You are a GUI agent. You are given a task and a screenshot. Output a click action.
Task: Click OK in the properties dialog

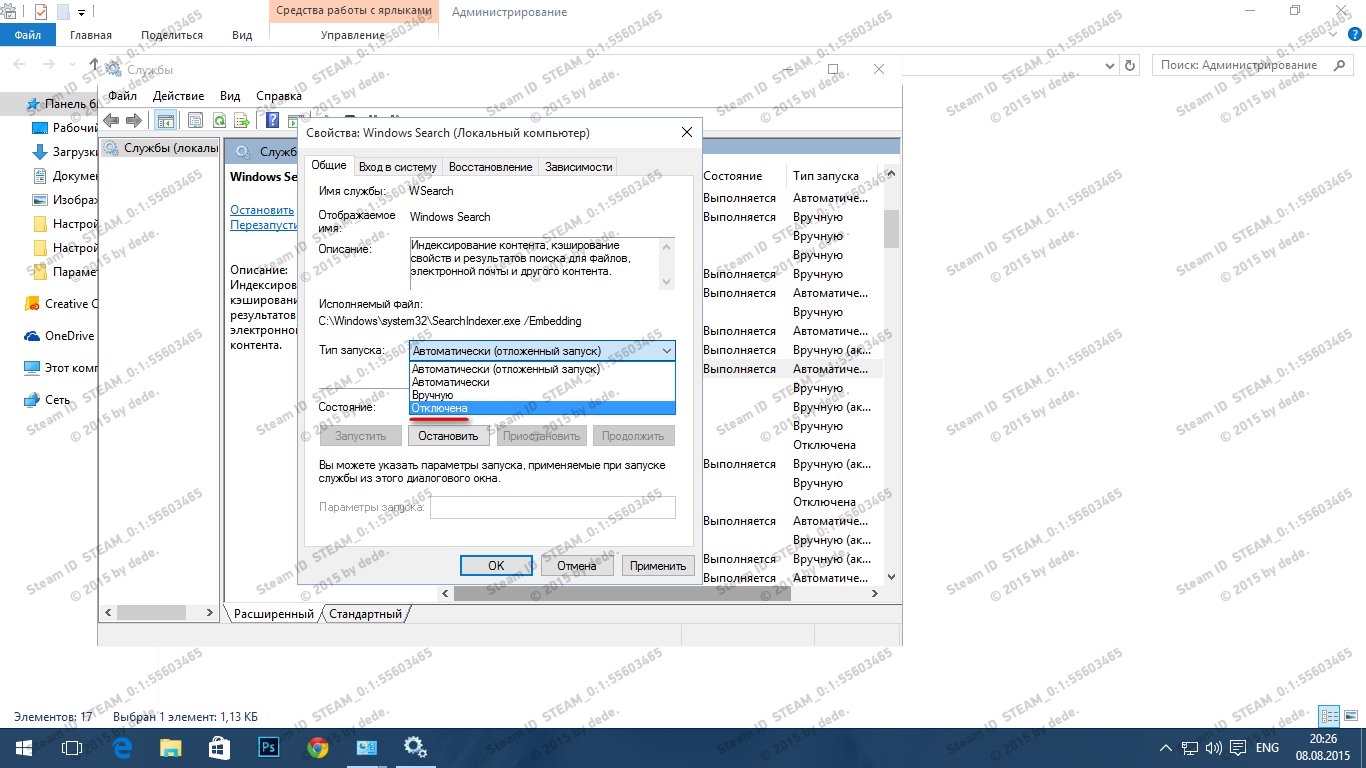(x=496, y=566)
